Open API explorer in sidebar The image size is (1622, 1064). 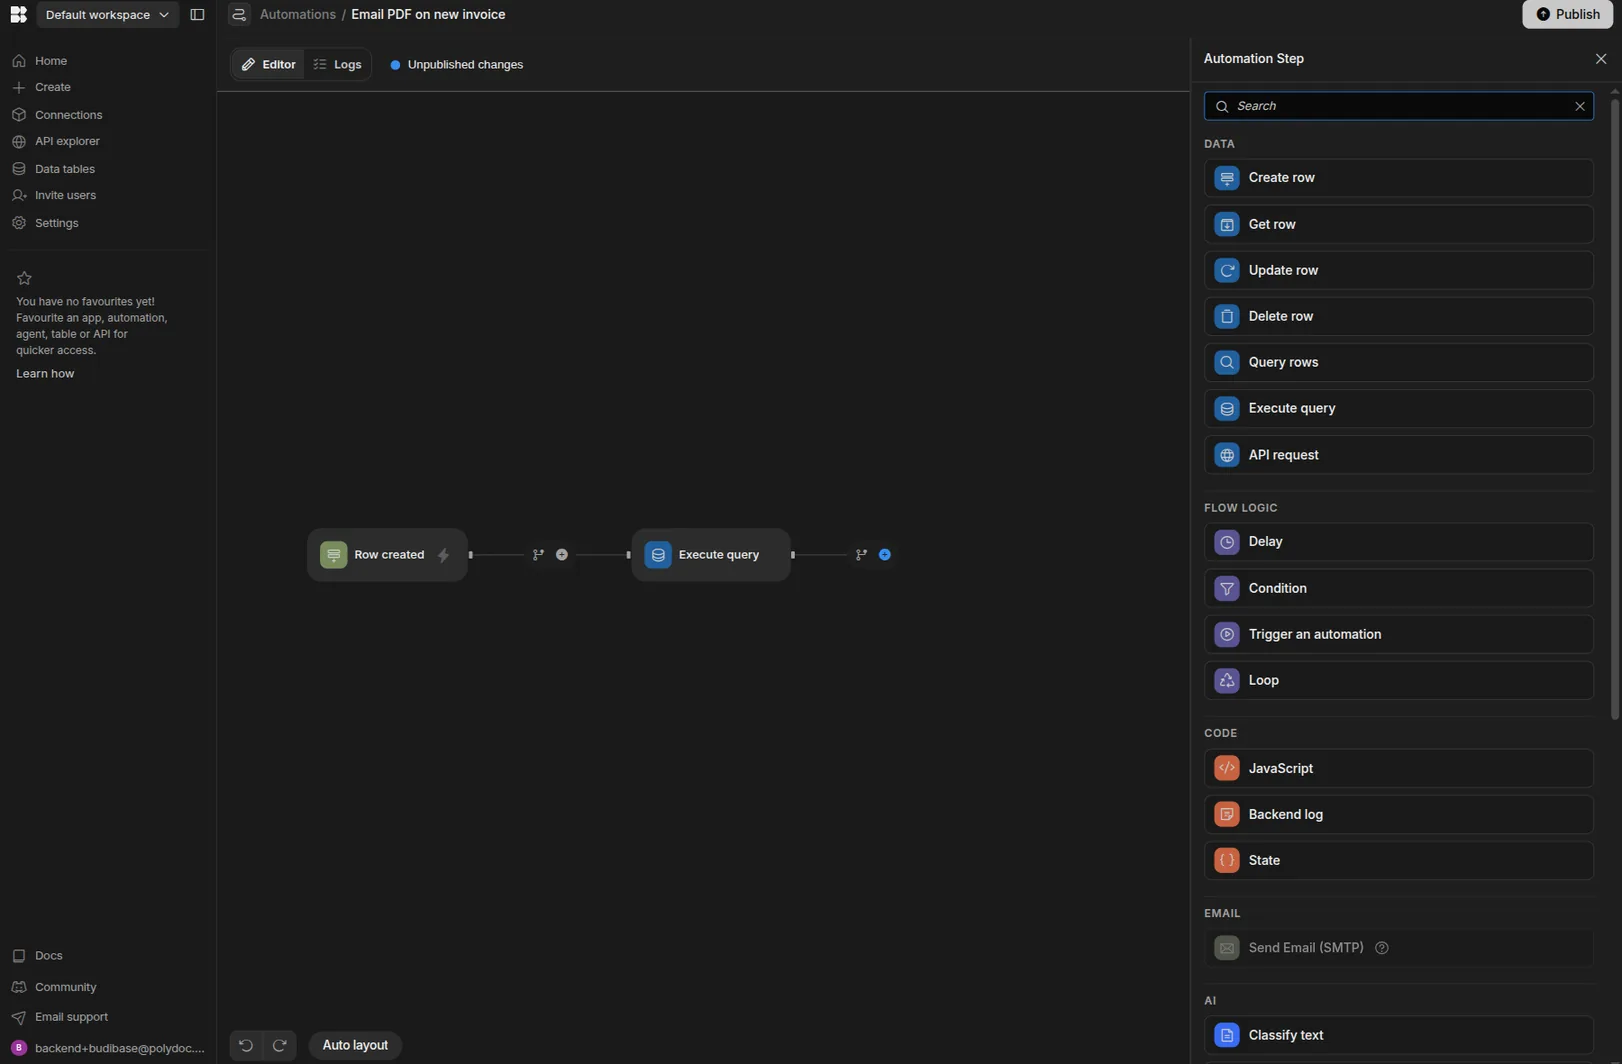coord(67,141)
